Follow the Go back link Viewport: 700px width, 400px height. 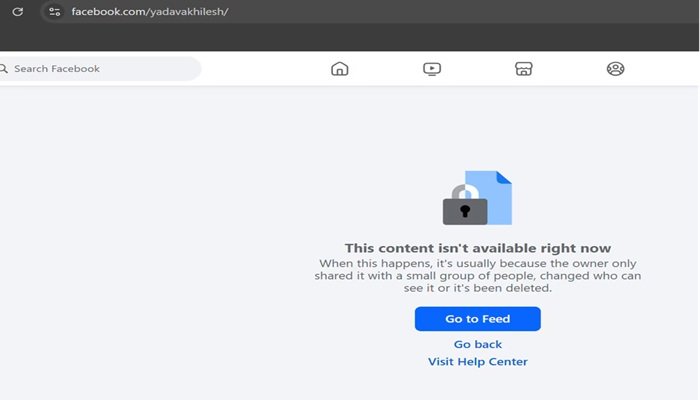[478, 344]
